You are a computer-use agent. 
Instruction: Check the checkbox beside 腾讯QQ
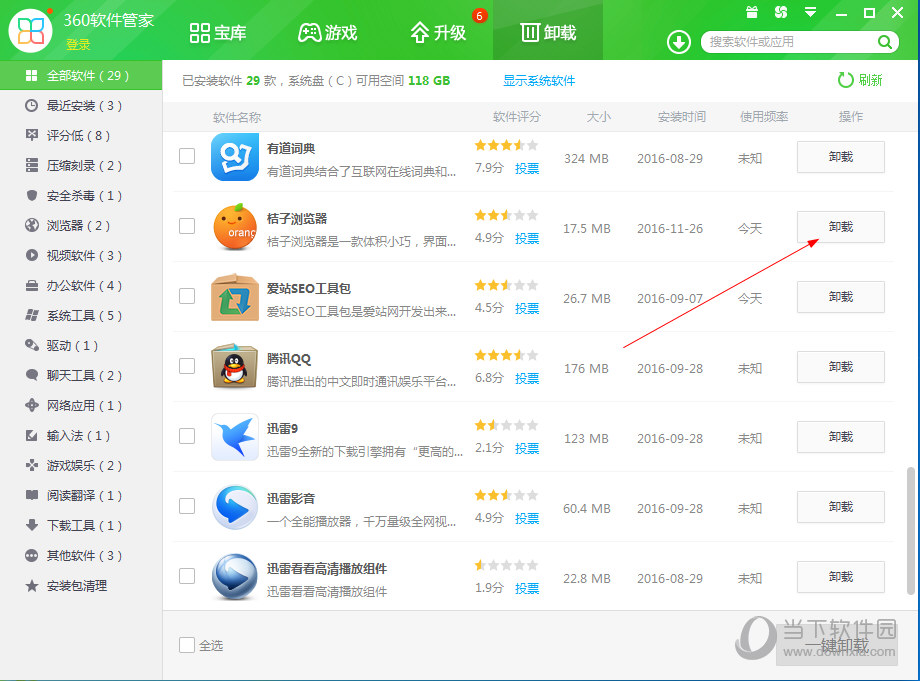187,367
